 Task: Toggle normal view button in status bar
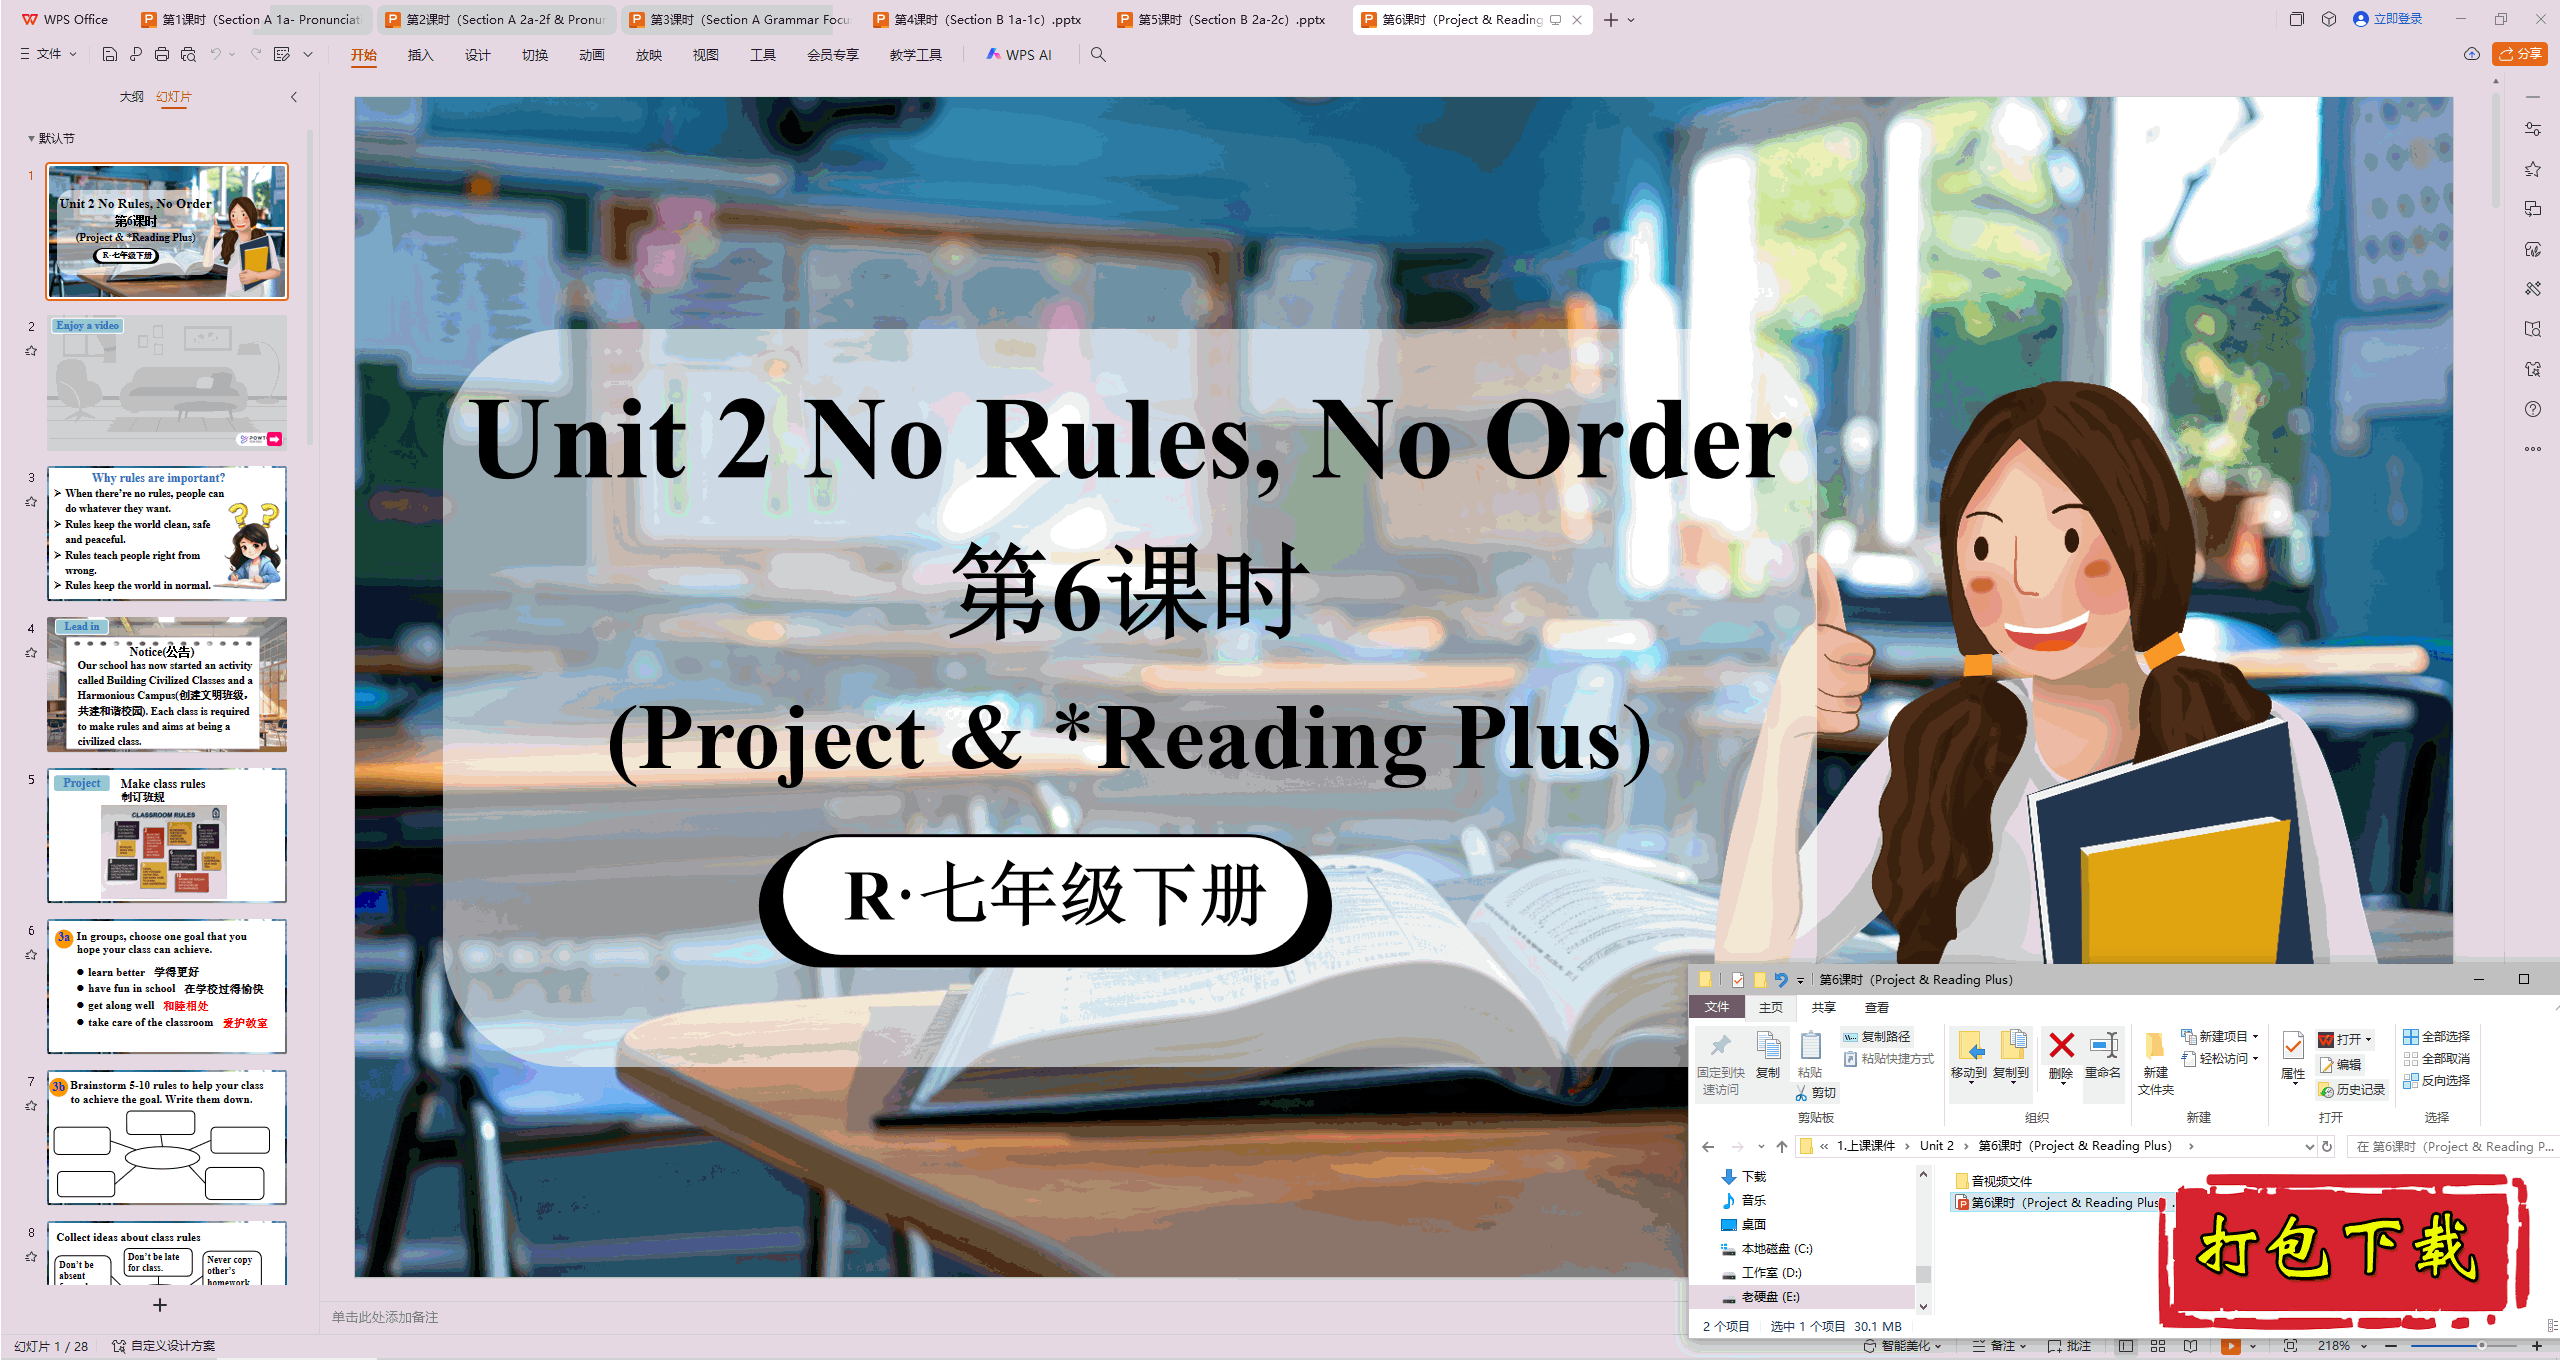coord(2126,1346)
